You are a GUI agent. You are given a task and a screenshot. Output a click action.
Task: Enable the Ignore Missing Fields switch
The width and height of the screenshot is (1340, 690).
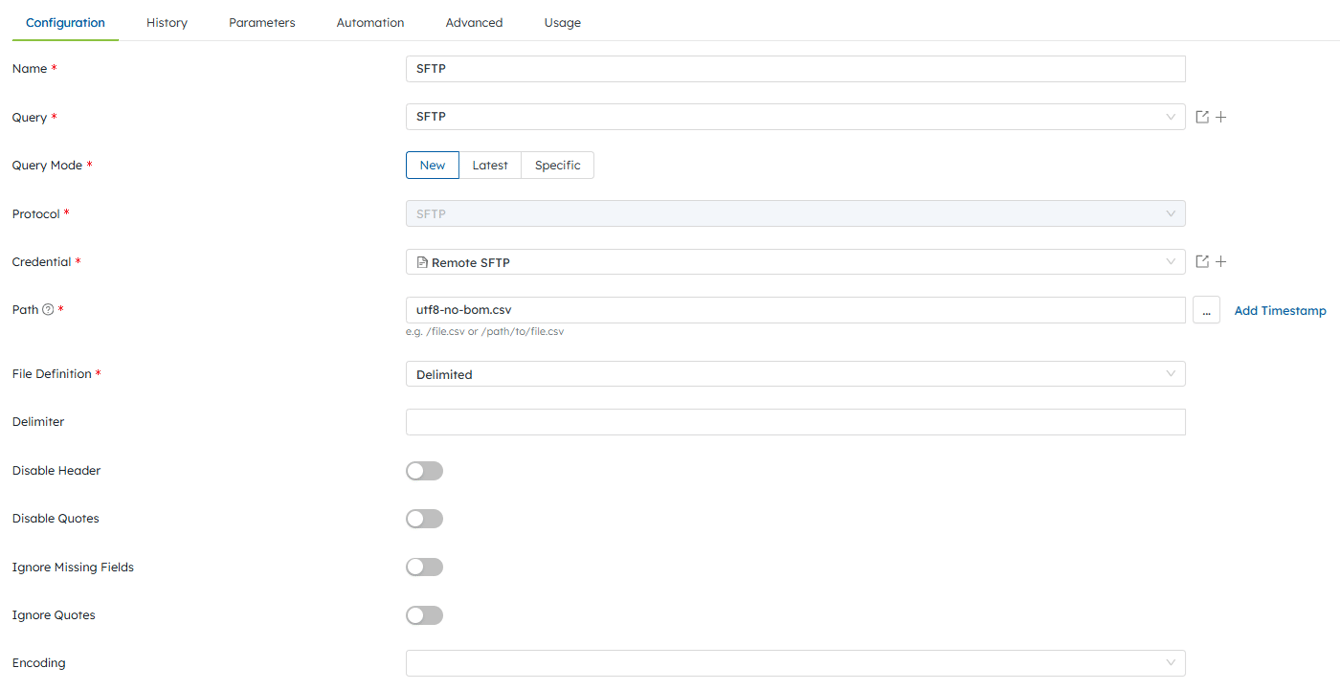(x=424, y=567)
